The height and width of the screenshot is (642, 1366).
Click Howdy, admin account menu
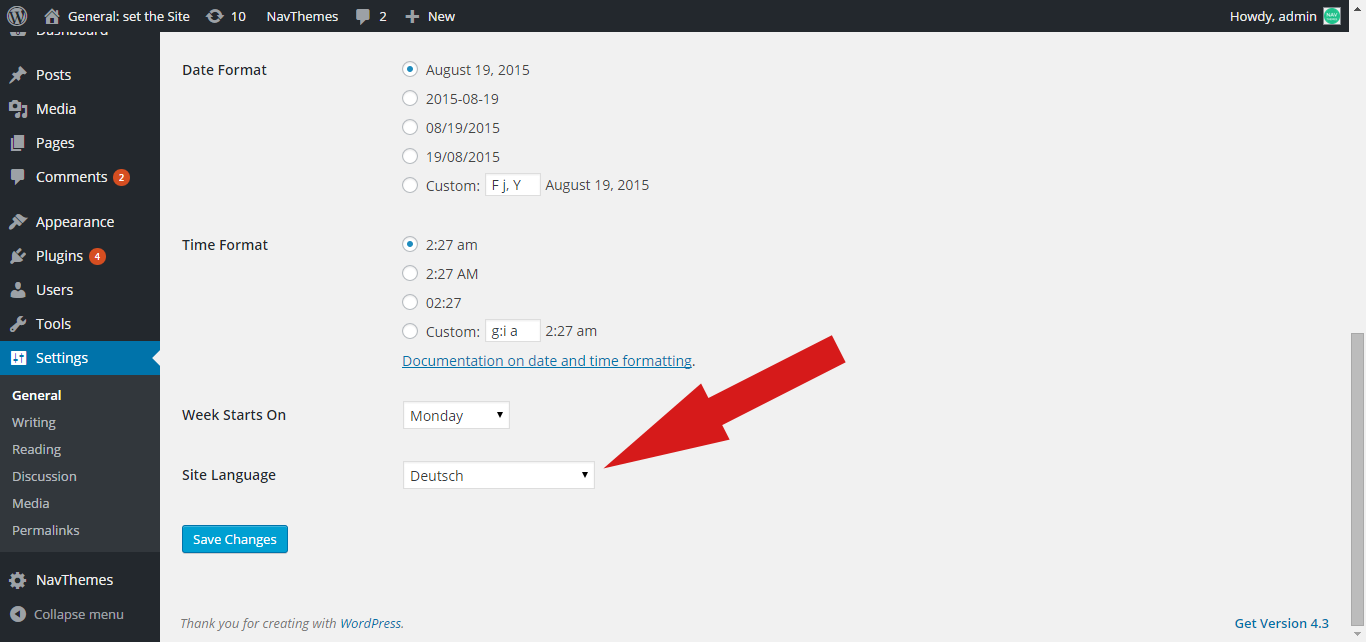[x=1273, y=16]
